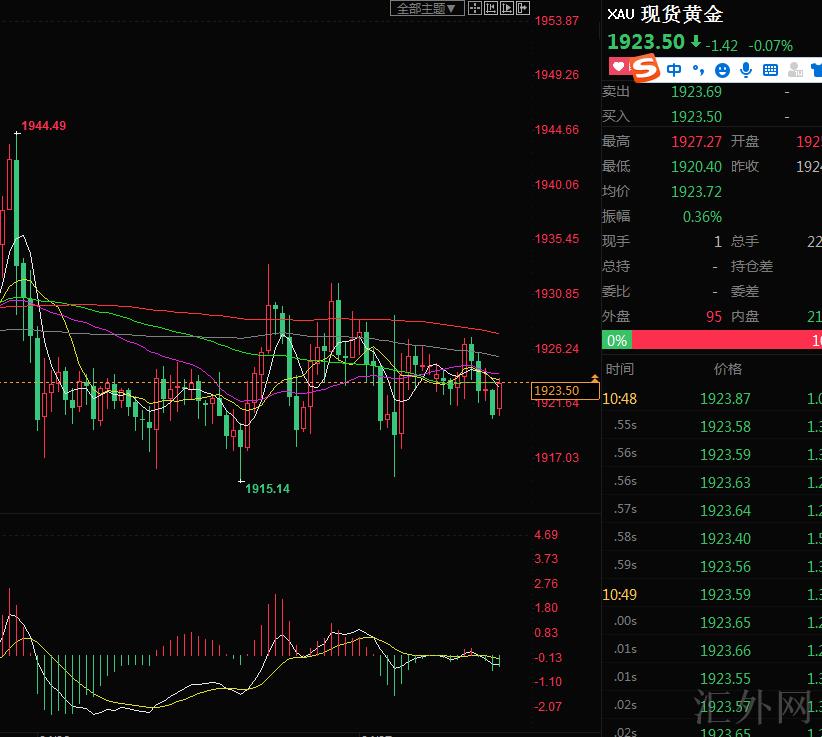
Task: Click the 时间 column header in trade list
Action: (x=619, y=369)
